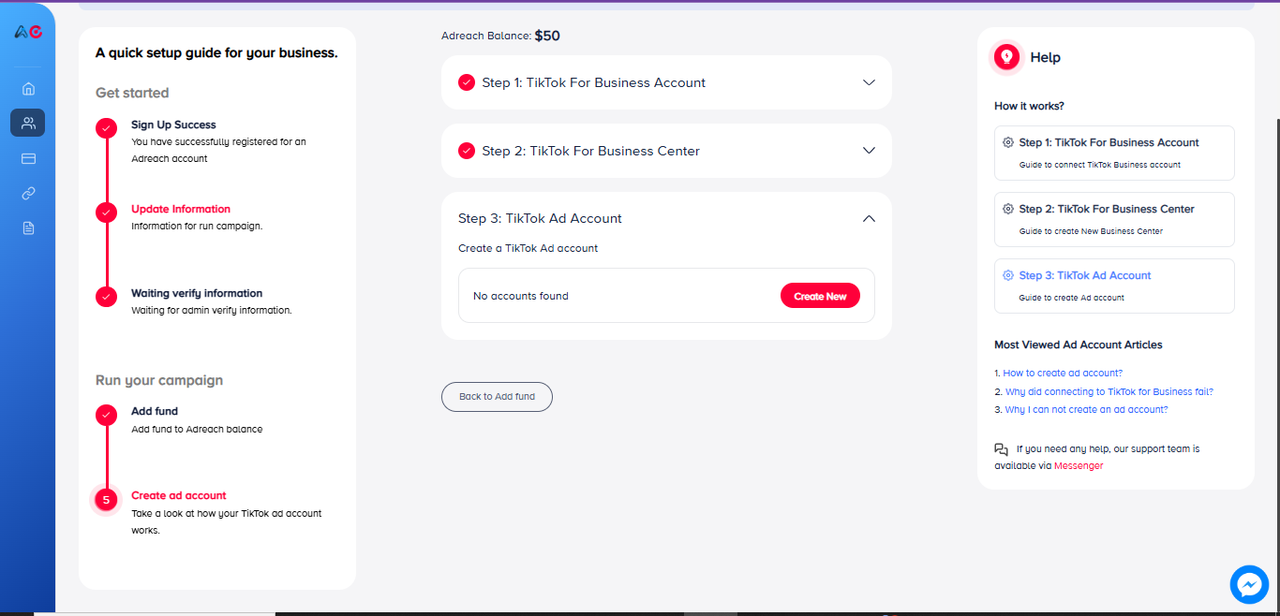1280x616 pixels.
Task: Select the users/accounts sidebar icon
Action: 28,123
